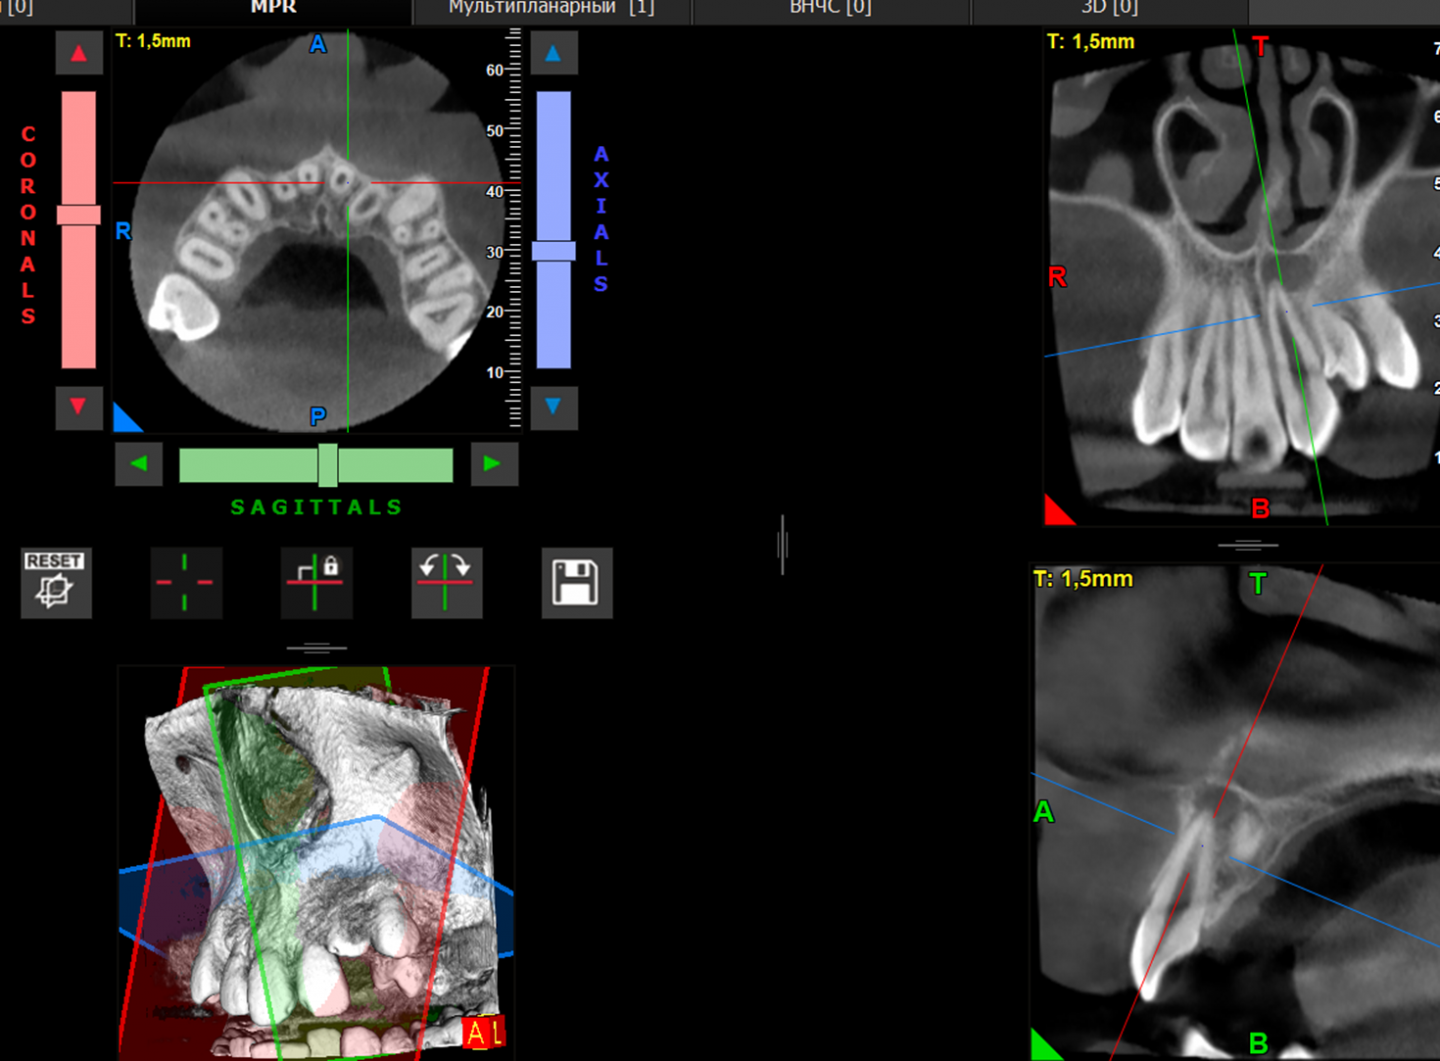
Task: Click the vertical panel splitter handle
Action: 782,544
